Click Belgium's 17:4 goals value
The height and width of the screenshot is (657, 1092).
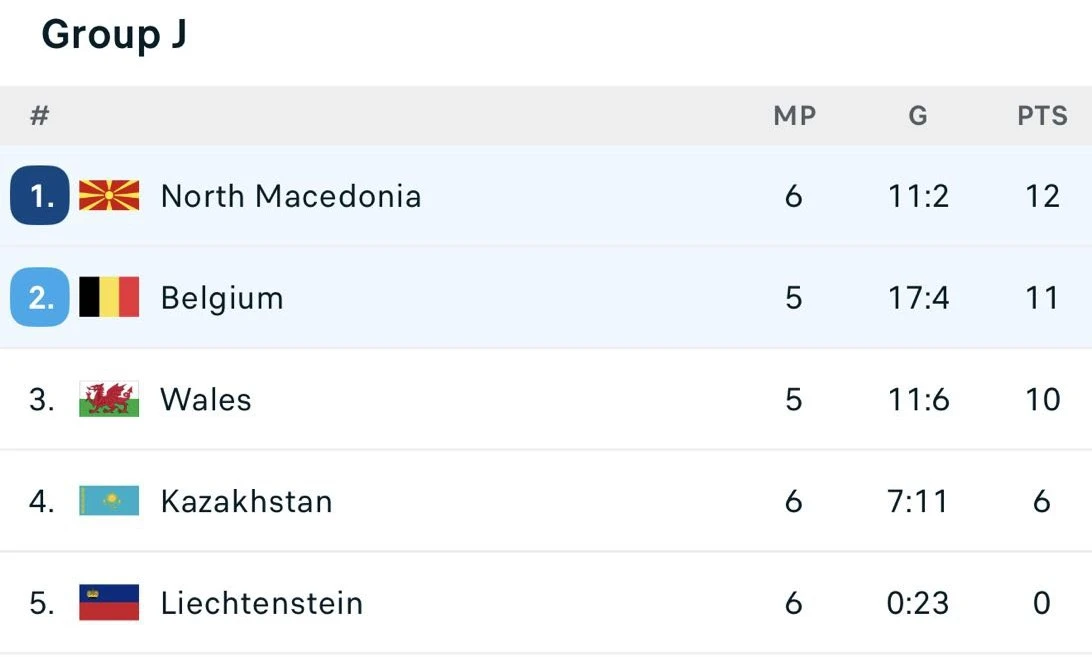coord(918,298)
